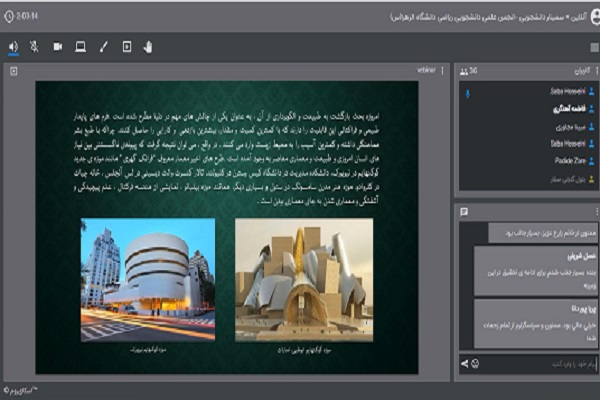Image resolution: width=600 pixels, height=400 pixels.
Task: Expand webinar panel with corner square icon
Action: [14, 71]
